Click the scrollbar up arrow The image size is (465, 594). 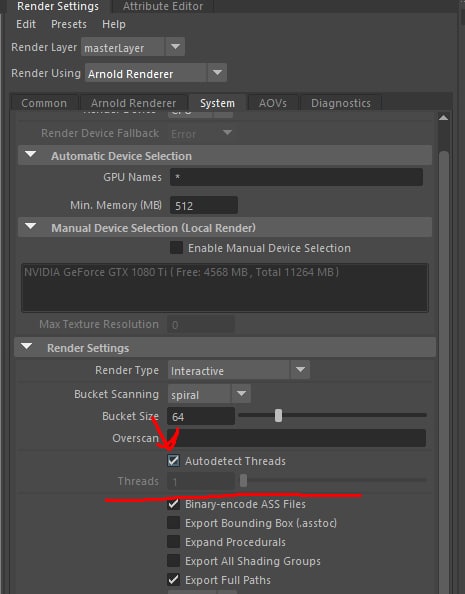pyautogui.click(x=443, y=118)
